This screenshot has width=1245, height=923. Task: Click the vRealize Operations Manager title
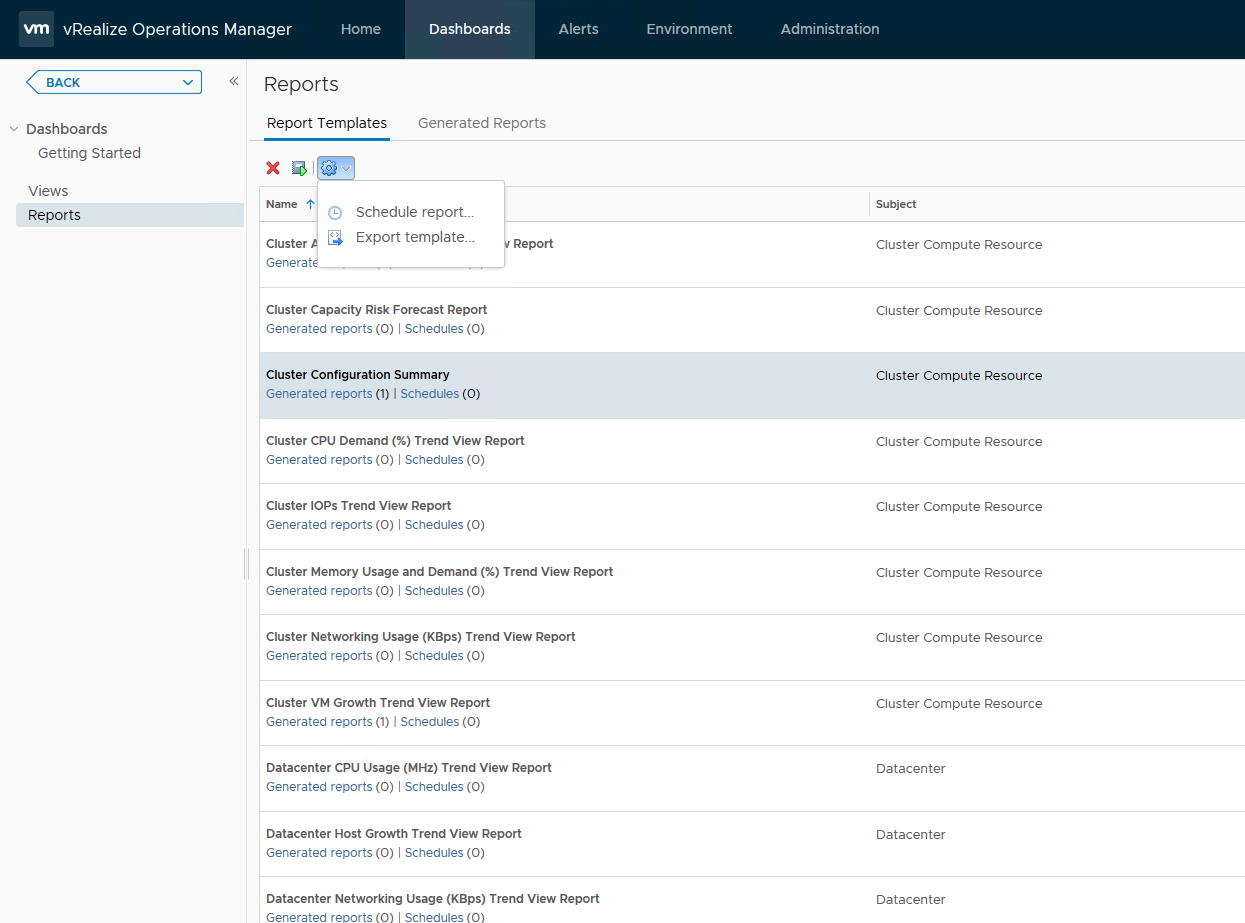tap(177, 29)
